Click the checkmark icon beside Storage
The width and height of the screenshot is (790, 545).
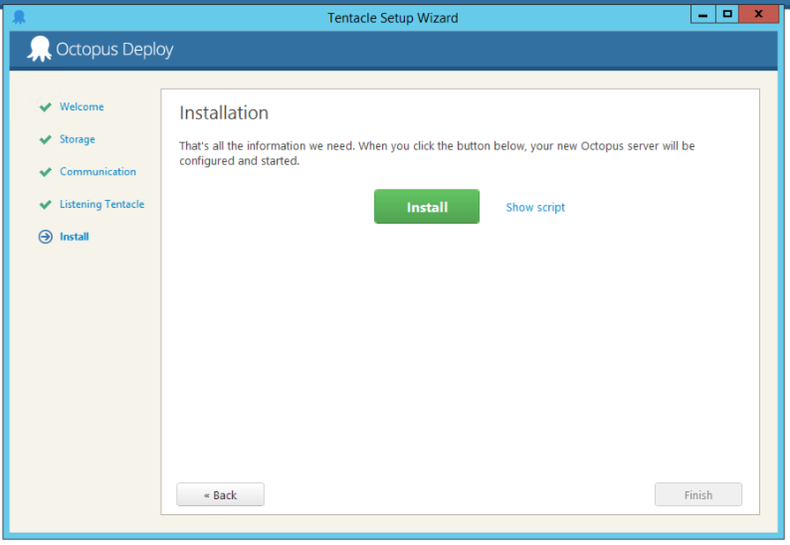coord(45,140)
